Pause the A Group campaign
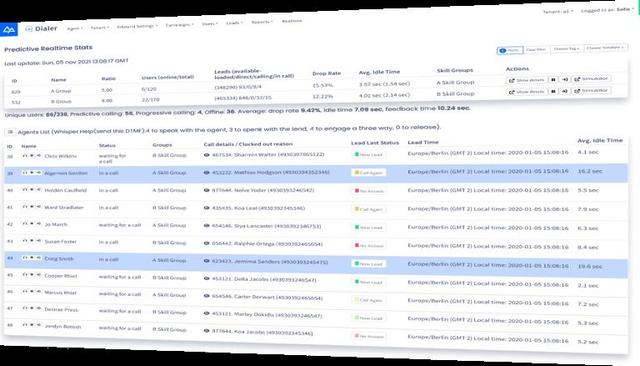640x366 pixels. click(x=553, y=80)
